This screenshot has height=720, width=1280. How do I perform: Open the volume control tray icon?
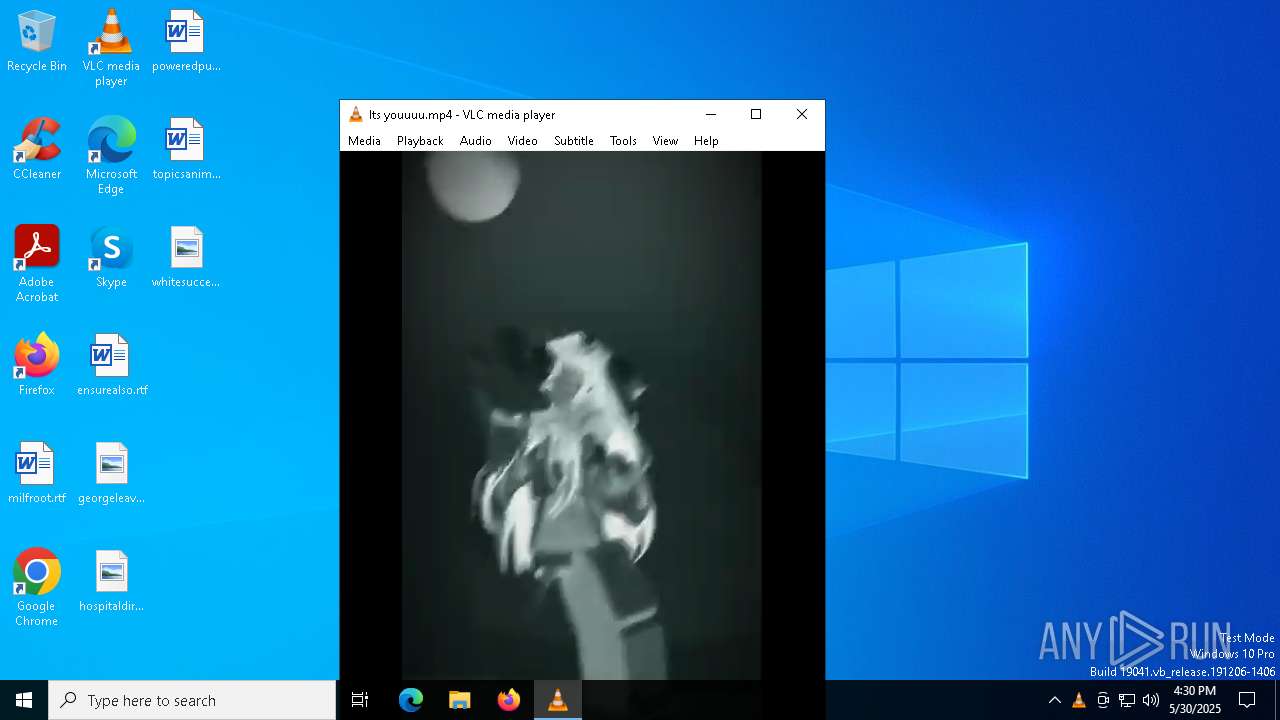1151,700
